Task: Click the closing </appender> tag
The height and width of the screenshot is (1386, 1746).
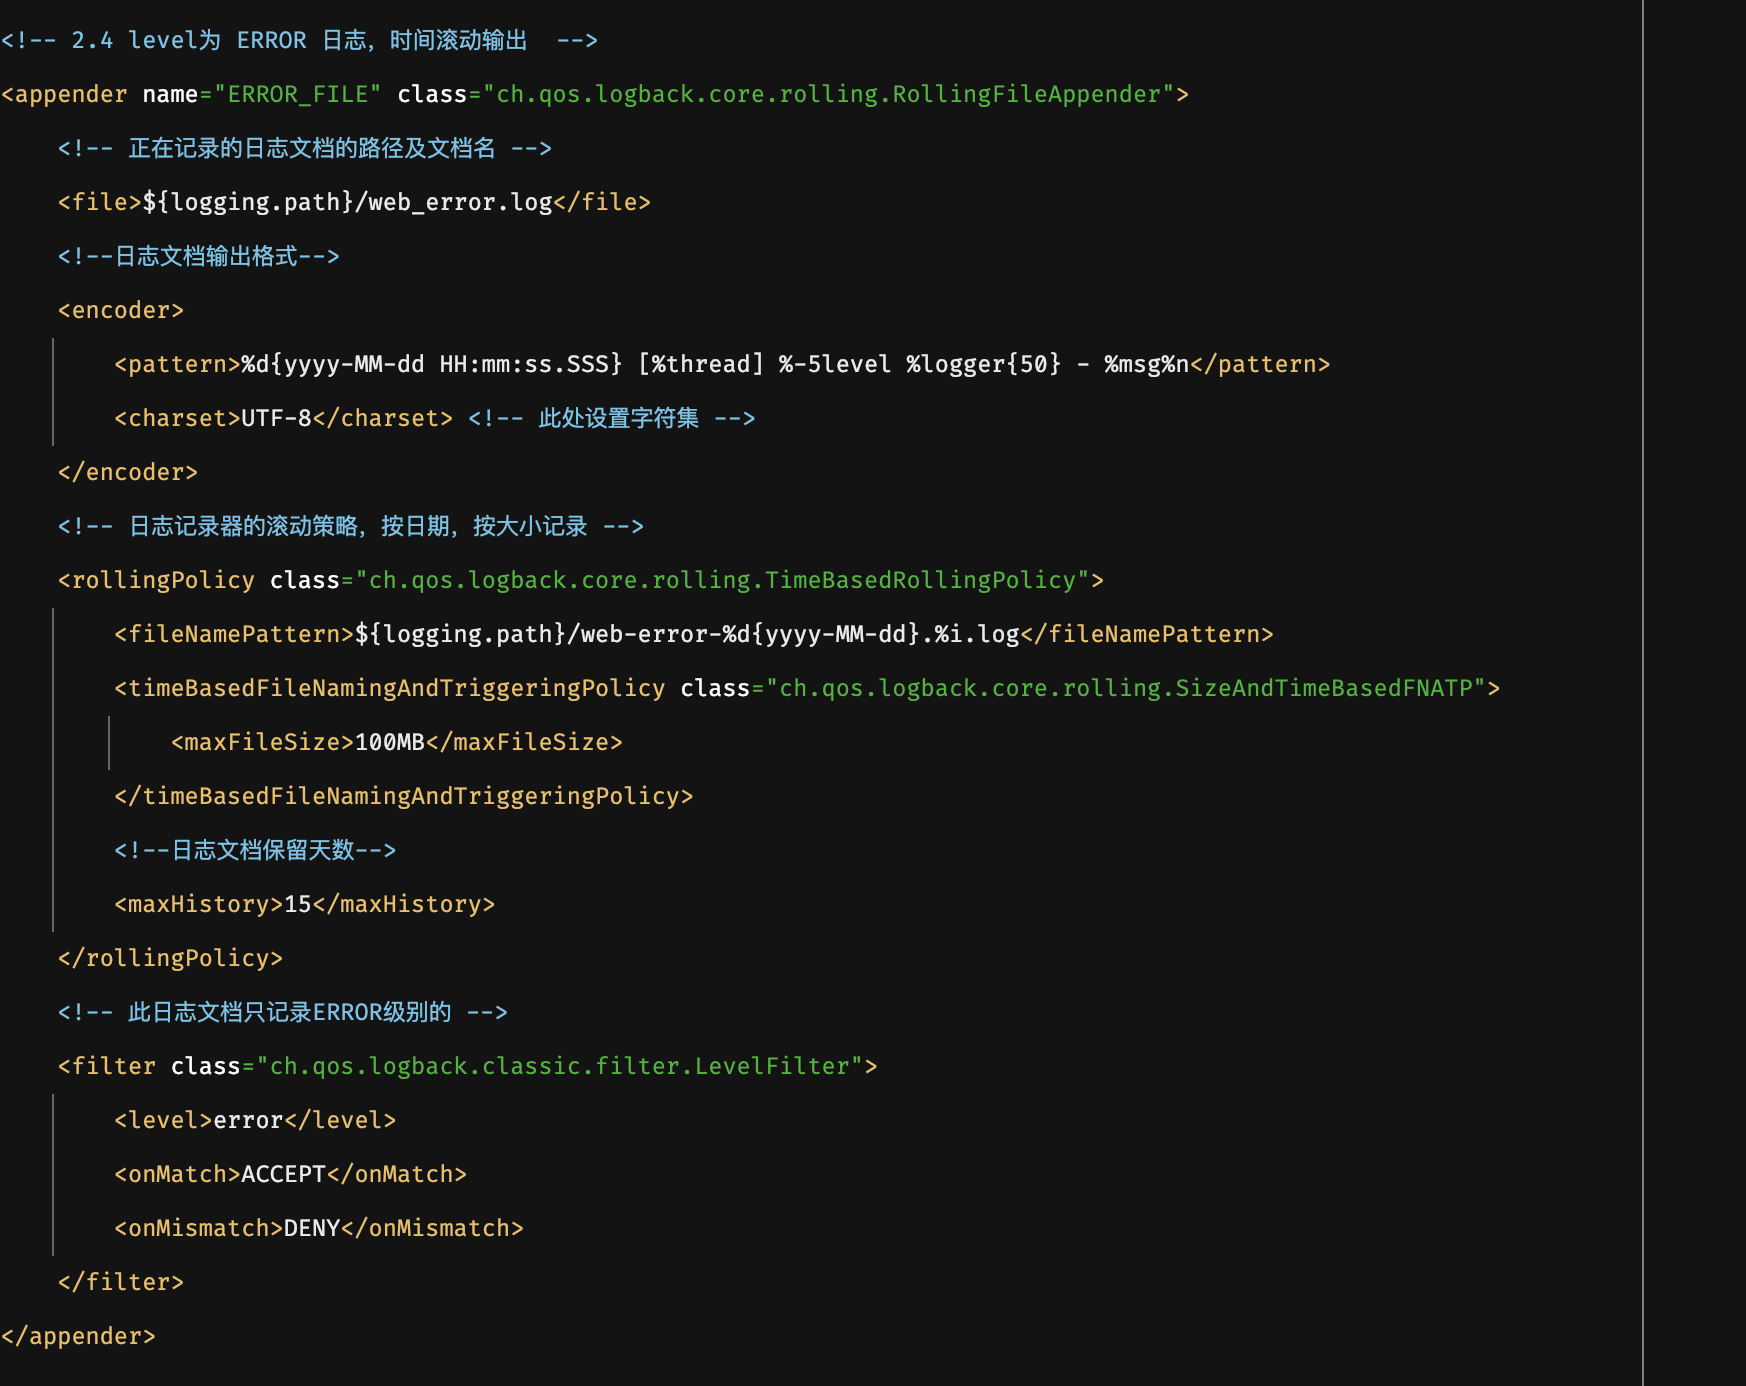Action: point(79,1336)
